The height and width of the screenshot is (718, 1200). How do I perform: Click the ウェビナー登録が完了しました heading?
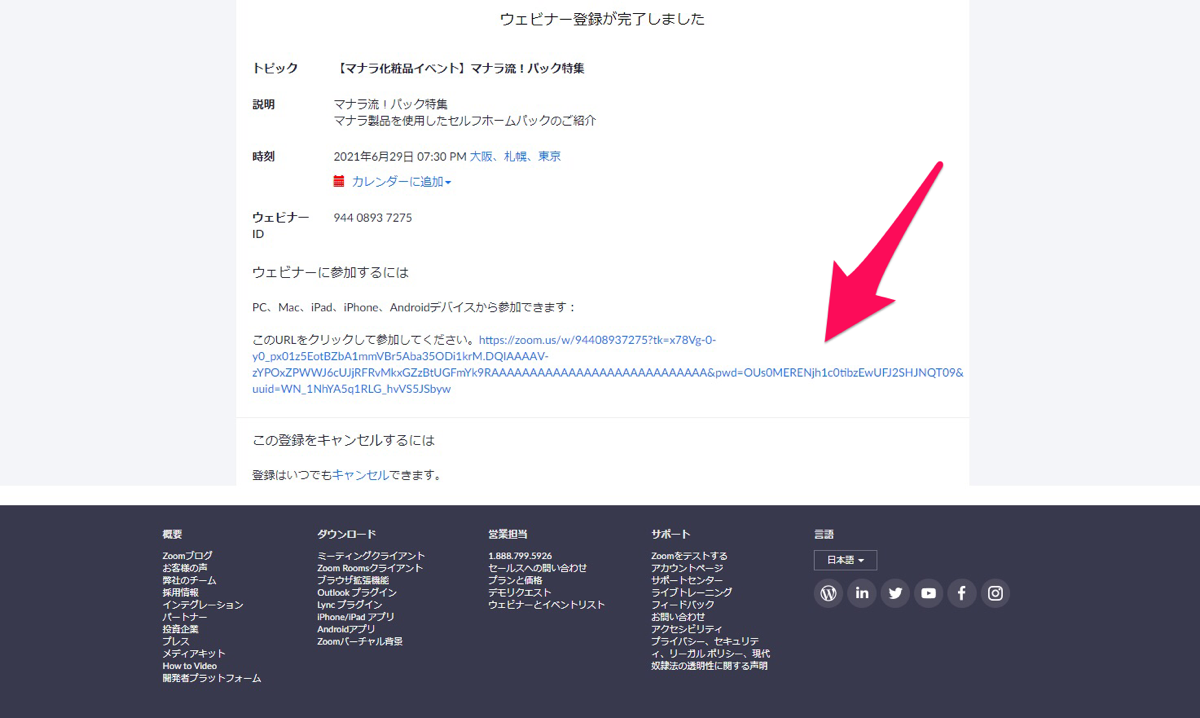[x=603, y=19]
